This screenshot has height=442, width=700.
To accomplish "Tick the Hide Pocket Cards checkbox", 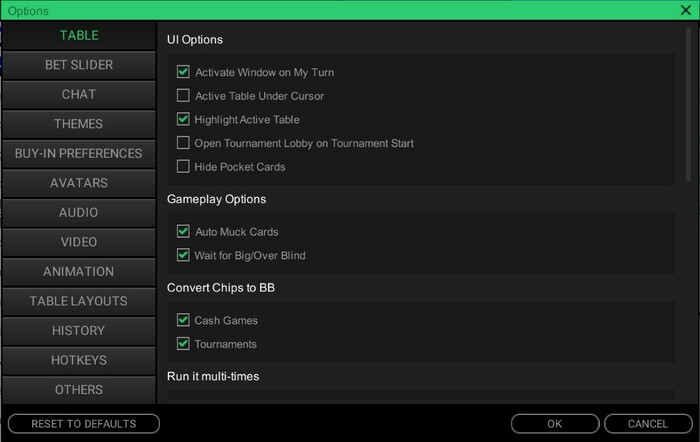I will coord(183,167).
